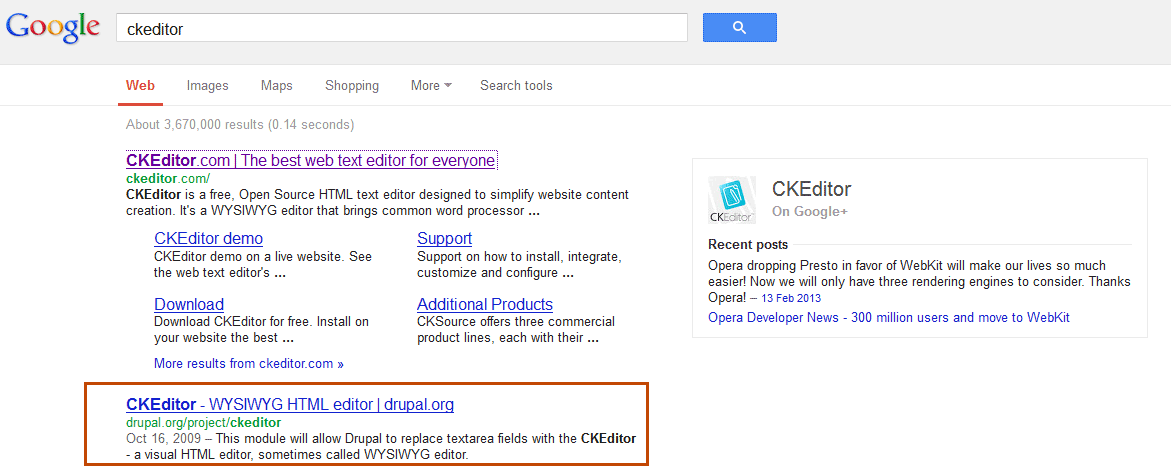Viewport: 1171px width, 472px height.
Task: Open the CKEditor demo sitelink
Action: pyautogui.click(x=208, y=239)
